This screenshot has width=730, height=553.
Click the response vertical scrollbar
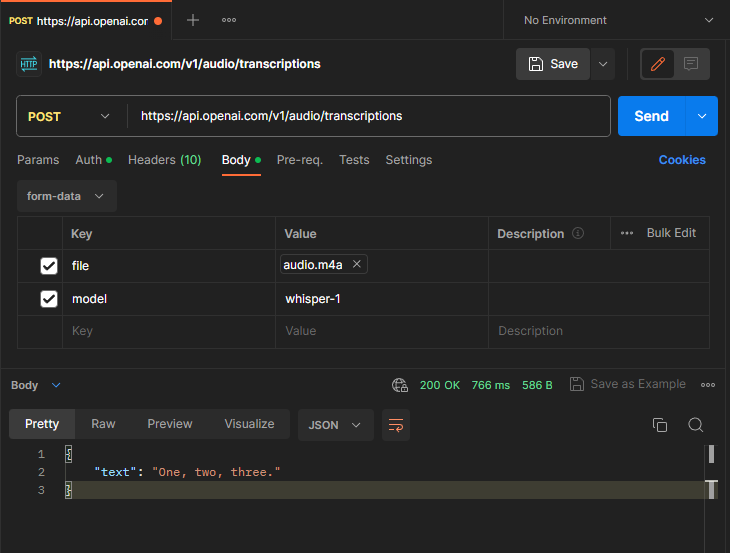(x=711, y=472)
